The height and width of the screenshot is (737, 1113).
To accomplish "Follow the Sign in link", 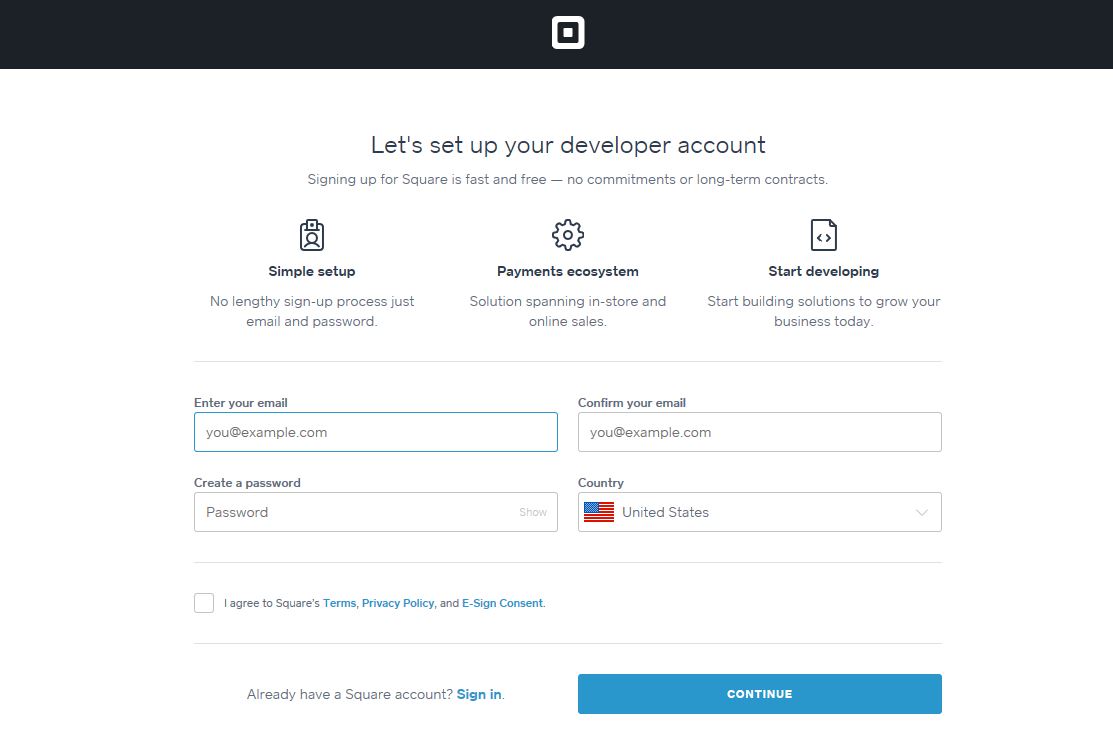I will pos(479,694).
